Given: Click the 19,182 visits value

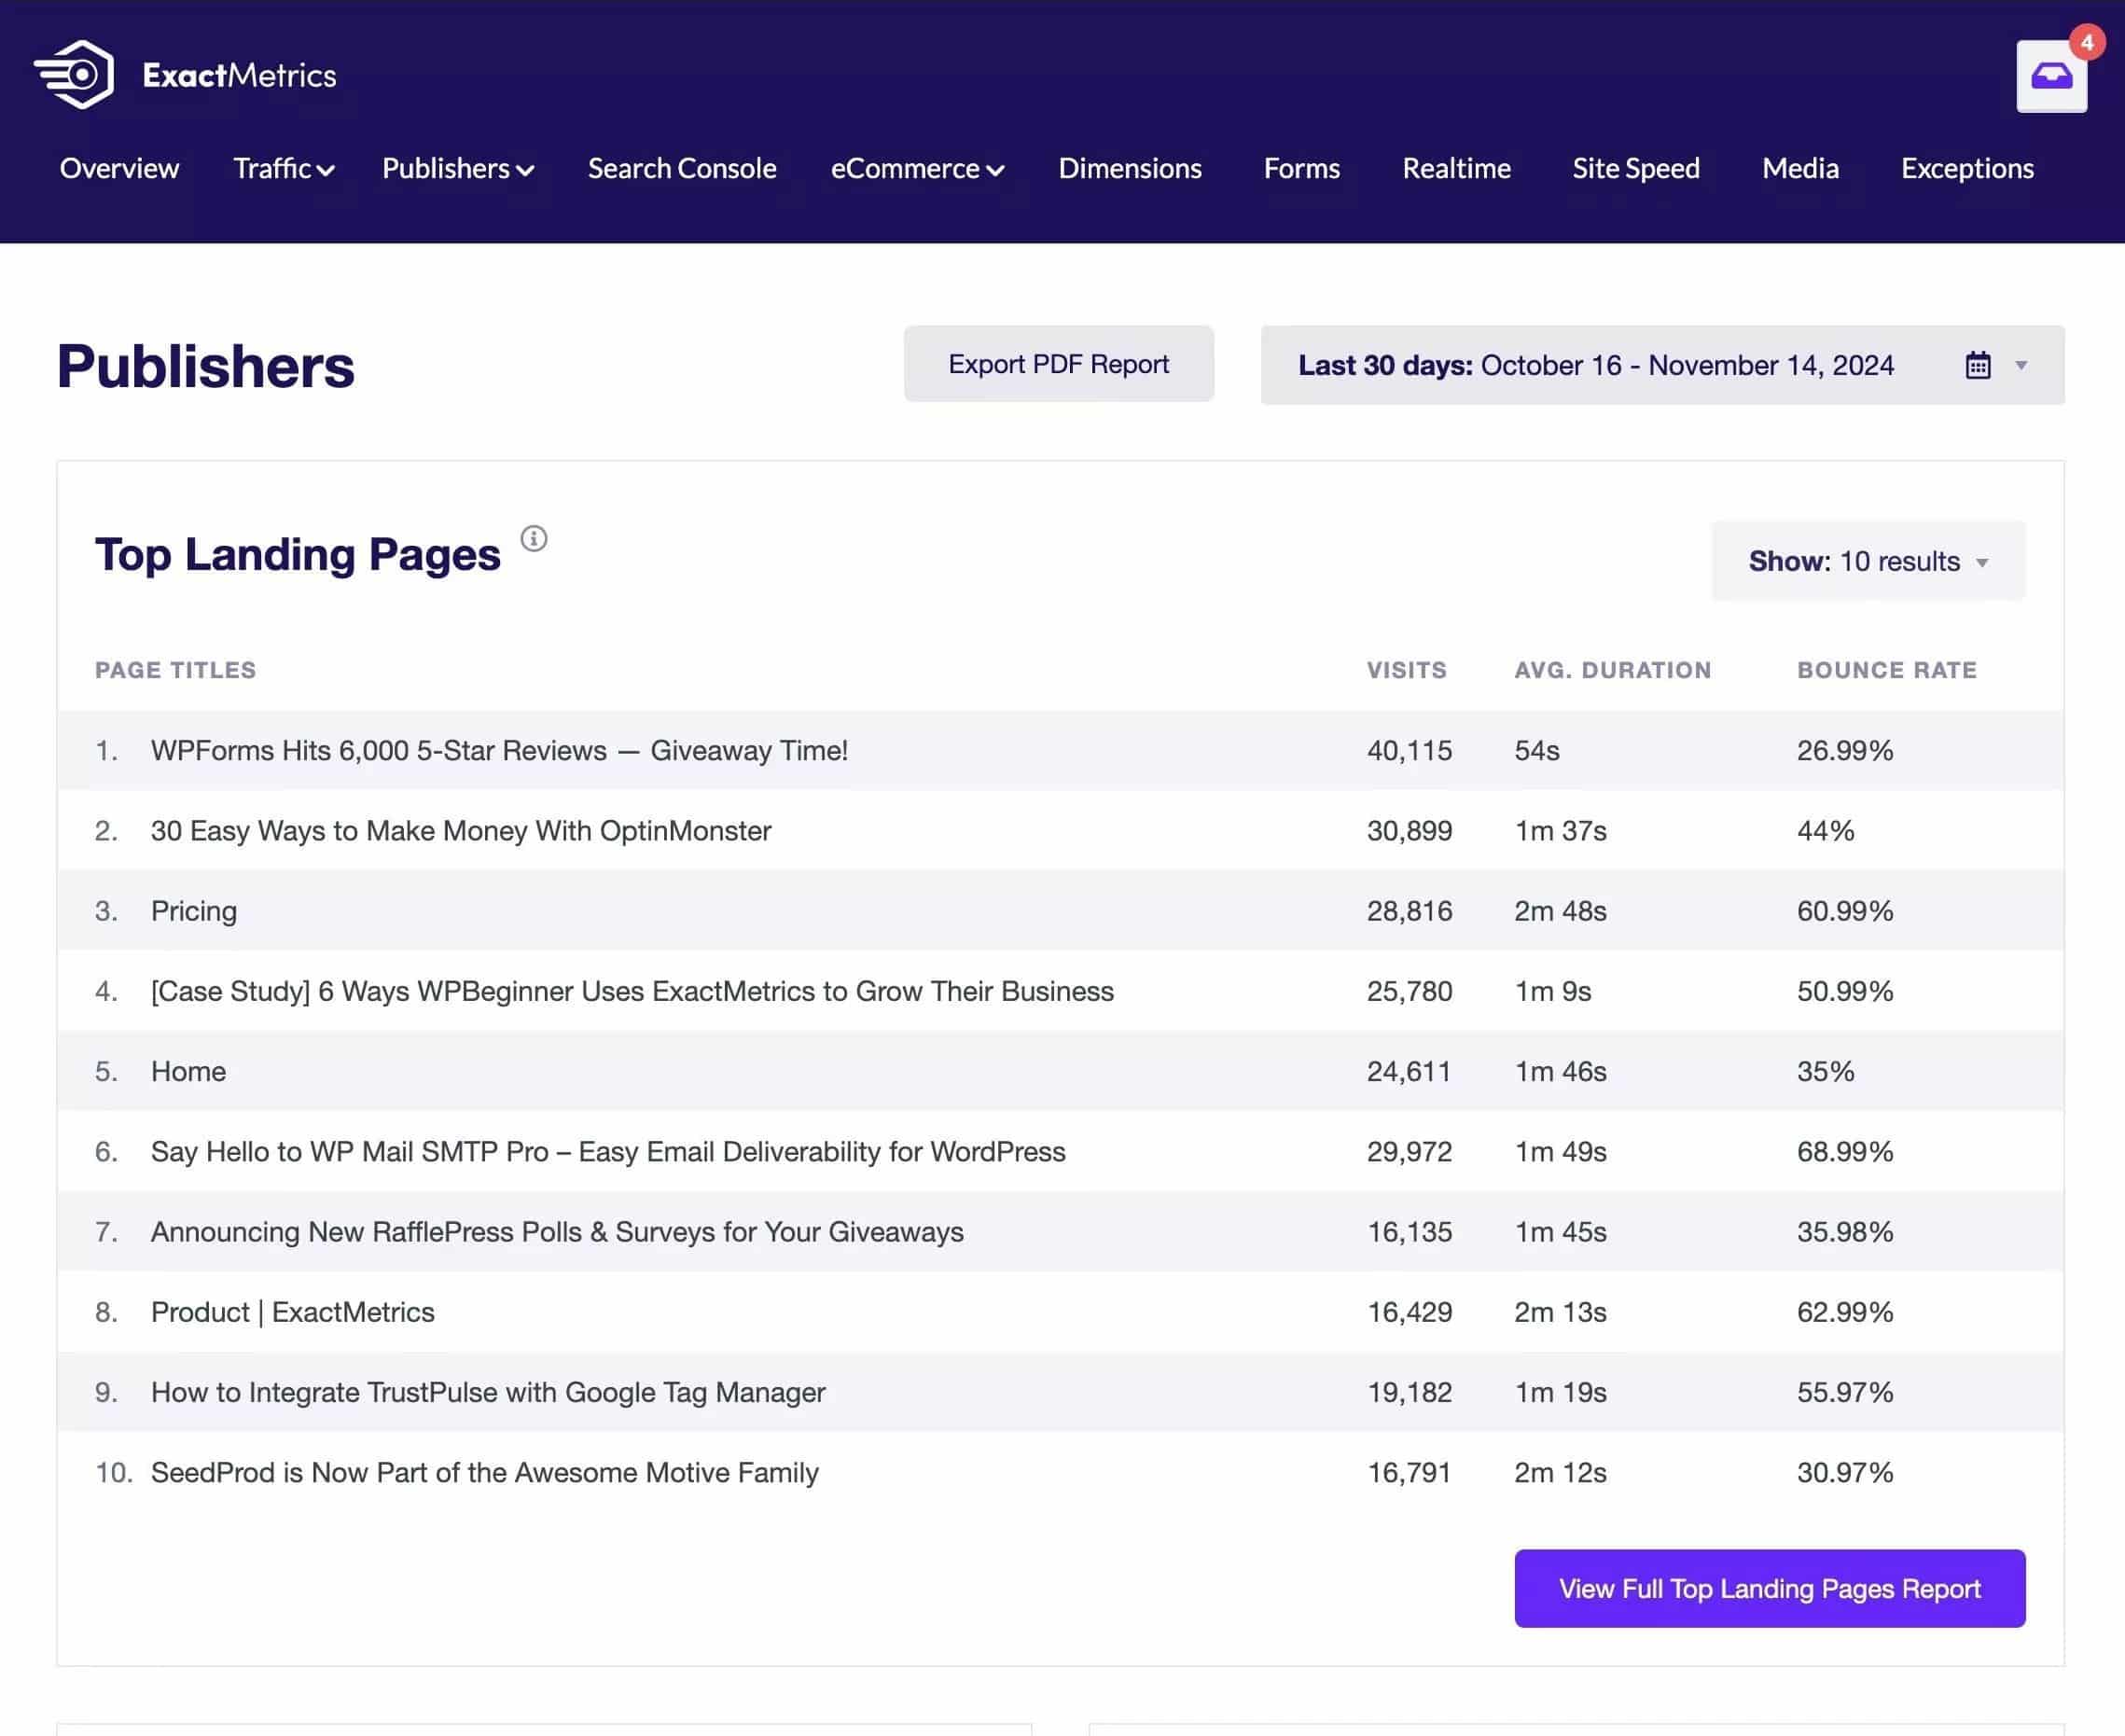Looking at the screenshot, I should pos(1409,1392).
